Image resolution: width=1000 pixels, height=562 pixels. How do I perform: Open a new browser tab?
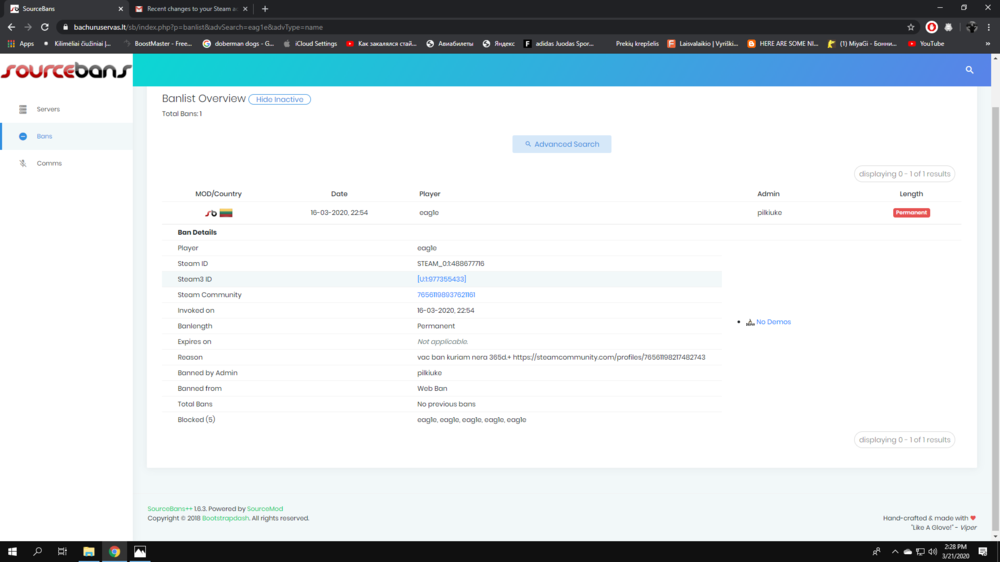pyautogui.click(x=265, y=9)
